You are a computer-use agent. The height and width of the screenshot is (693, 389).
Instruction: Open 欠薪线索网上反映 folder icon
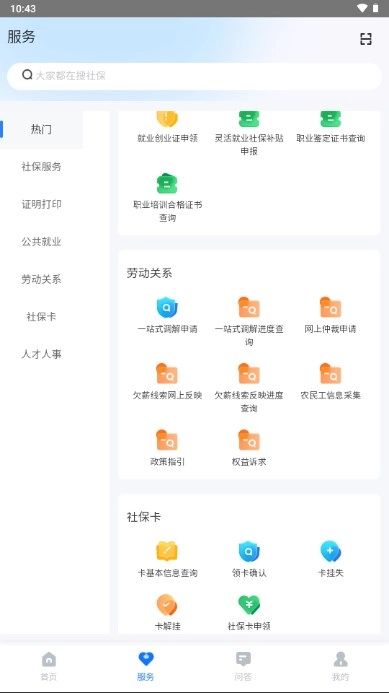(167, 373)
